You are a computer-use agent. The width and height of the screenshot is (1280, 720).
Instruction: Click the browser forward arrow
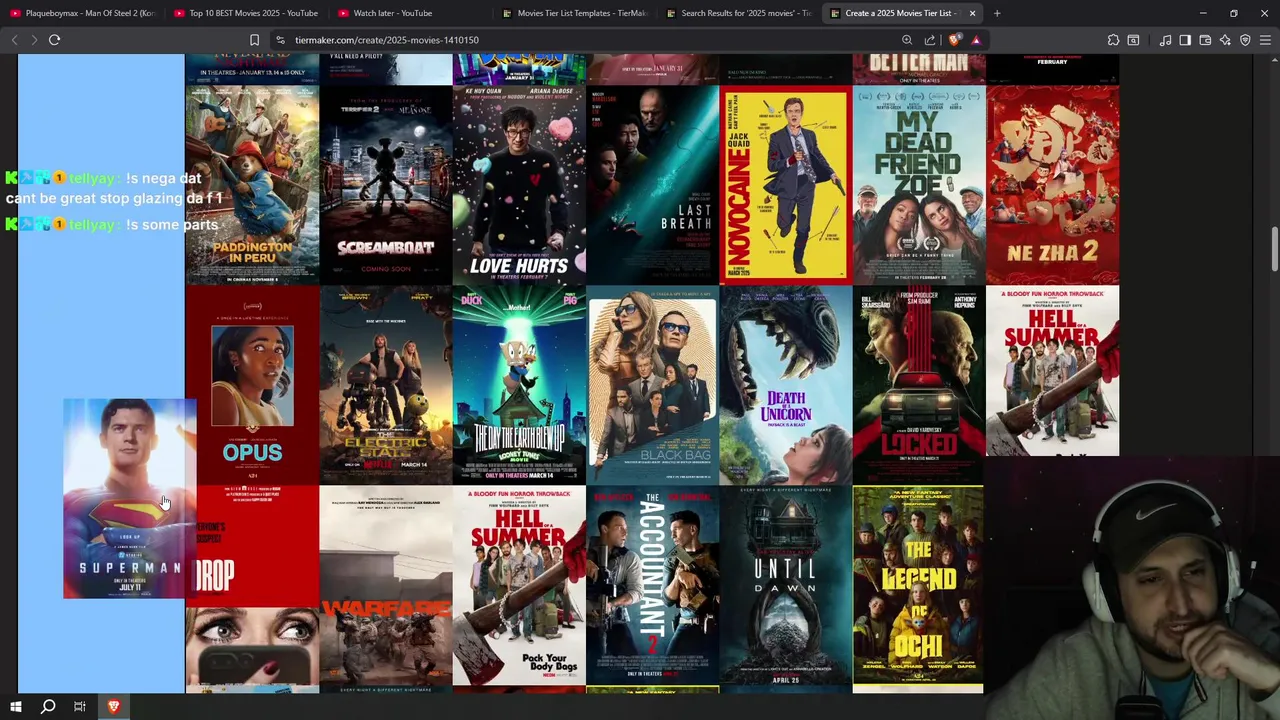pyautogui.click(x=33, y=40)
